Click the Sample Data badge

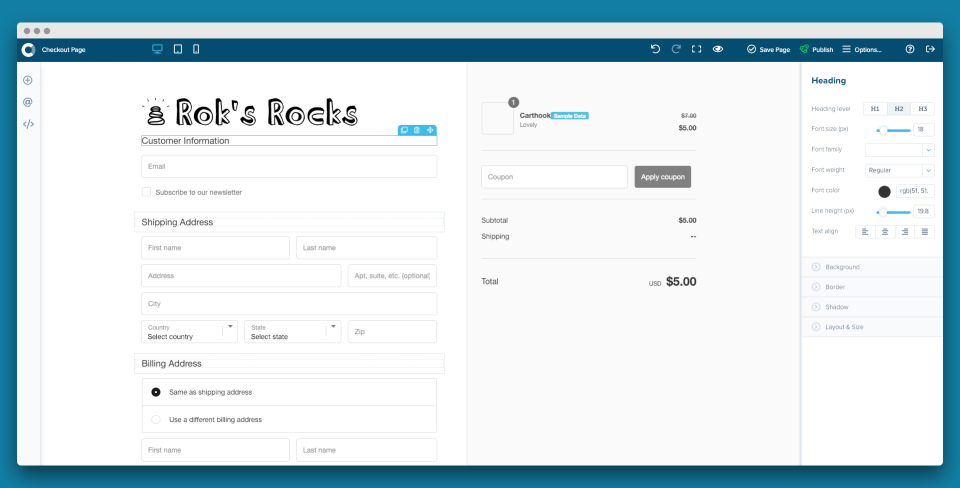569,116
